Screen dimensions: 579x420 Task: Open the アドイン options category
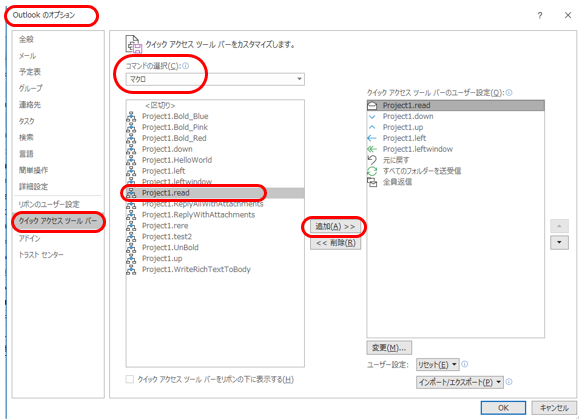[x=30, y=239]
